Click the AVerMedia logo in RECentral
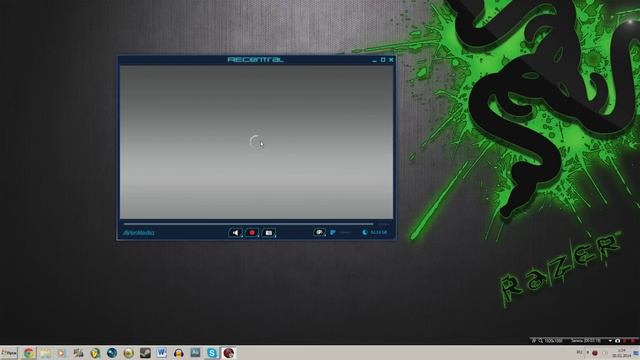This screenshot has height=360, width=640. (x=139, y=233)
